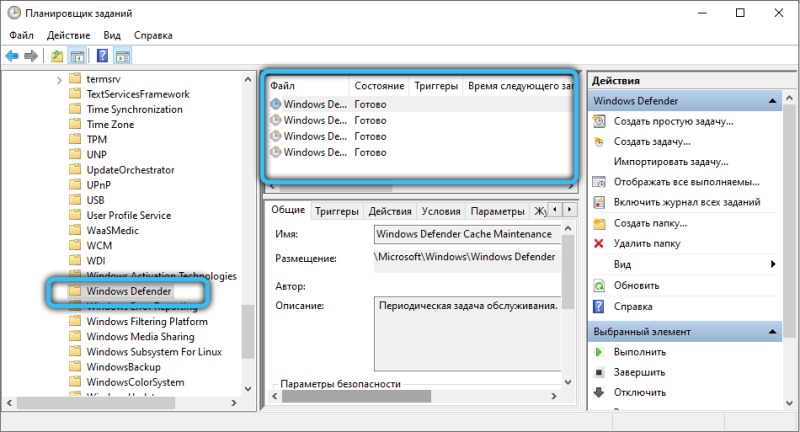
Task: Click 'Создать задачу...' action
Action: tap(652, 142)
